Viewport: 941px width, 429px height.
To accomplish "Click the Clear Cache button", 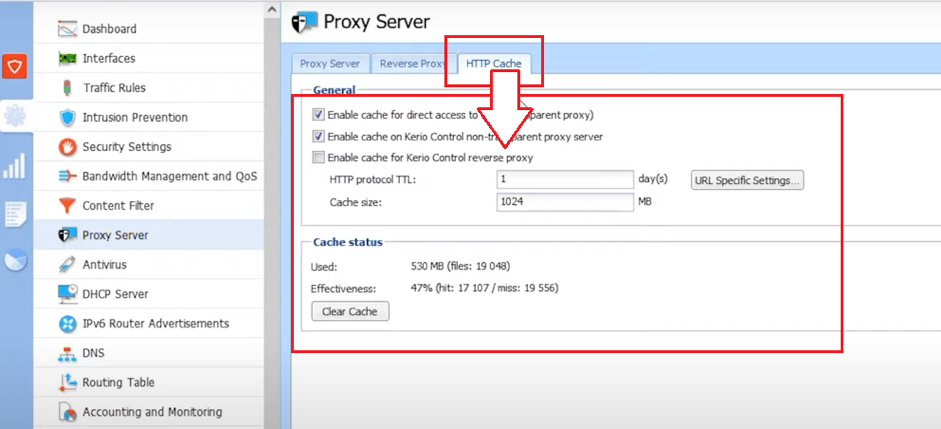I will point(350,311).
